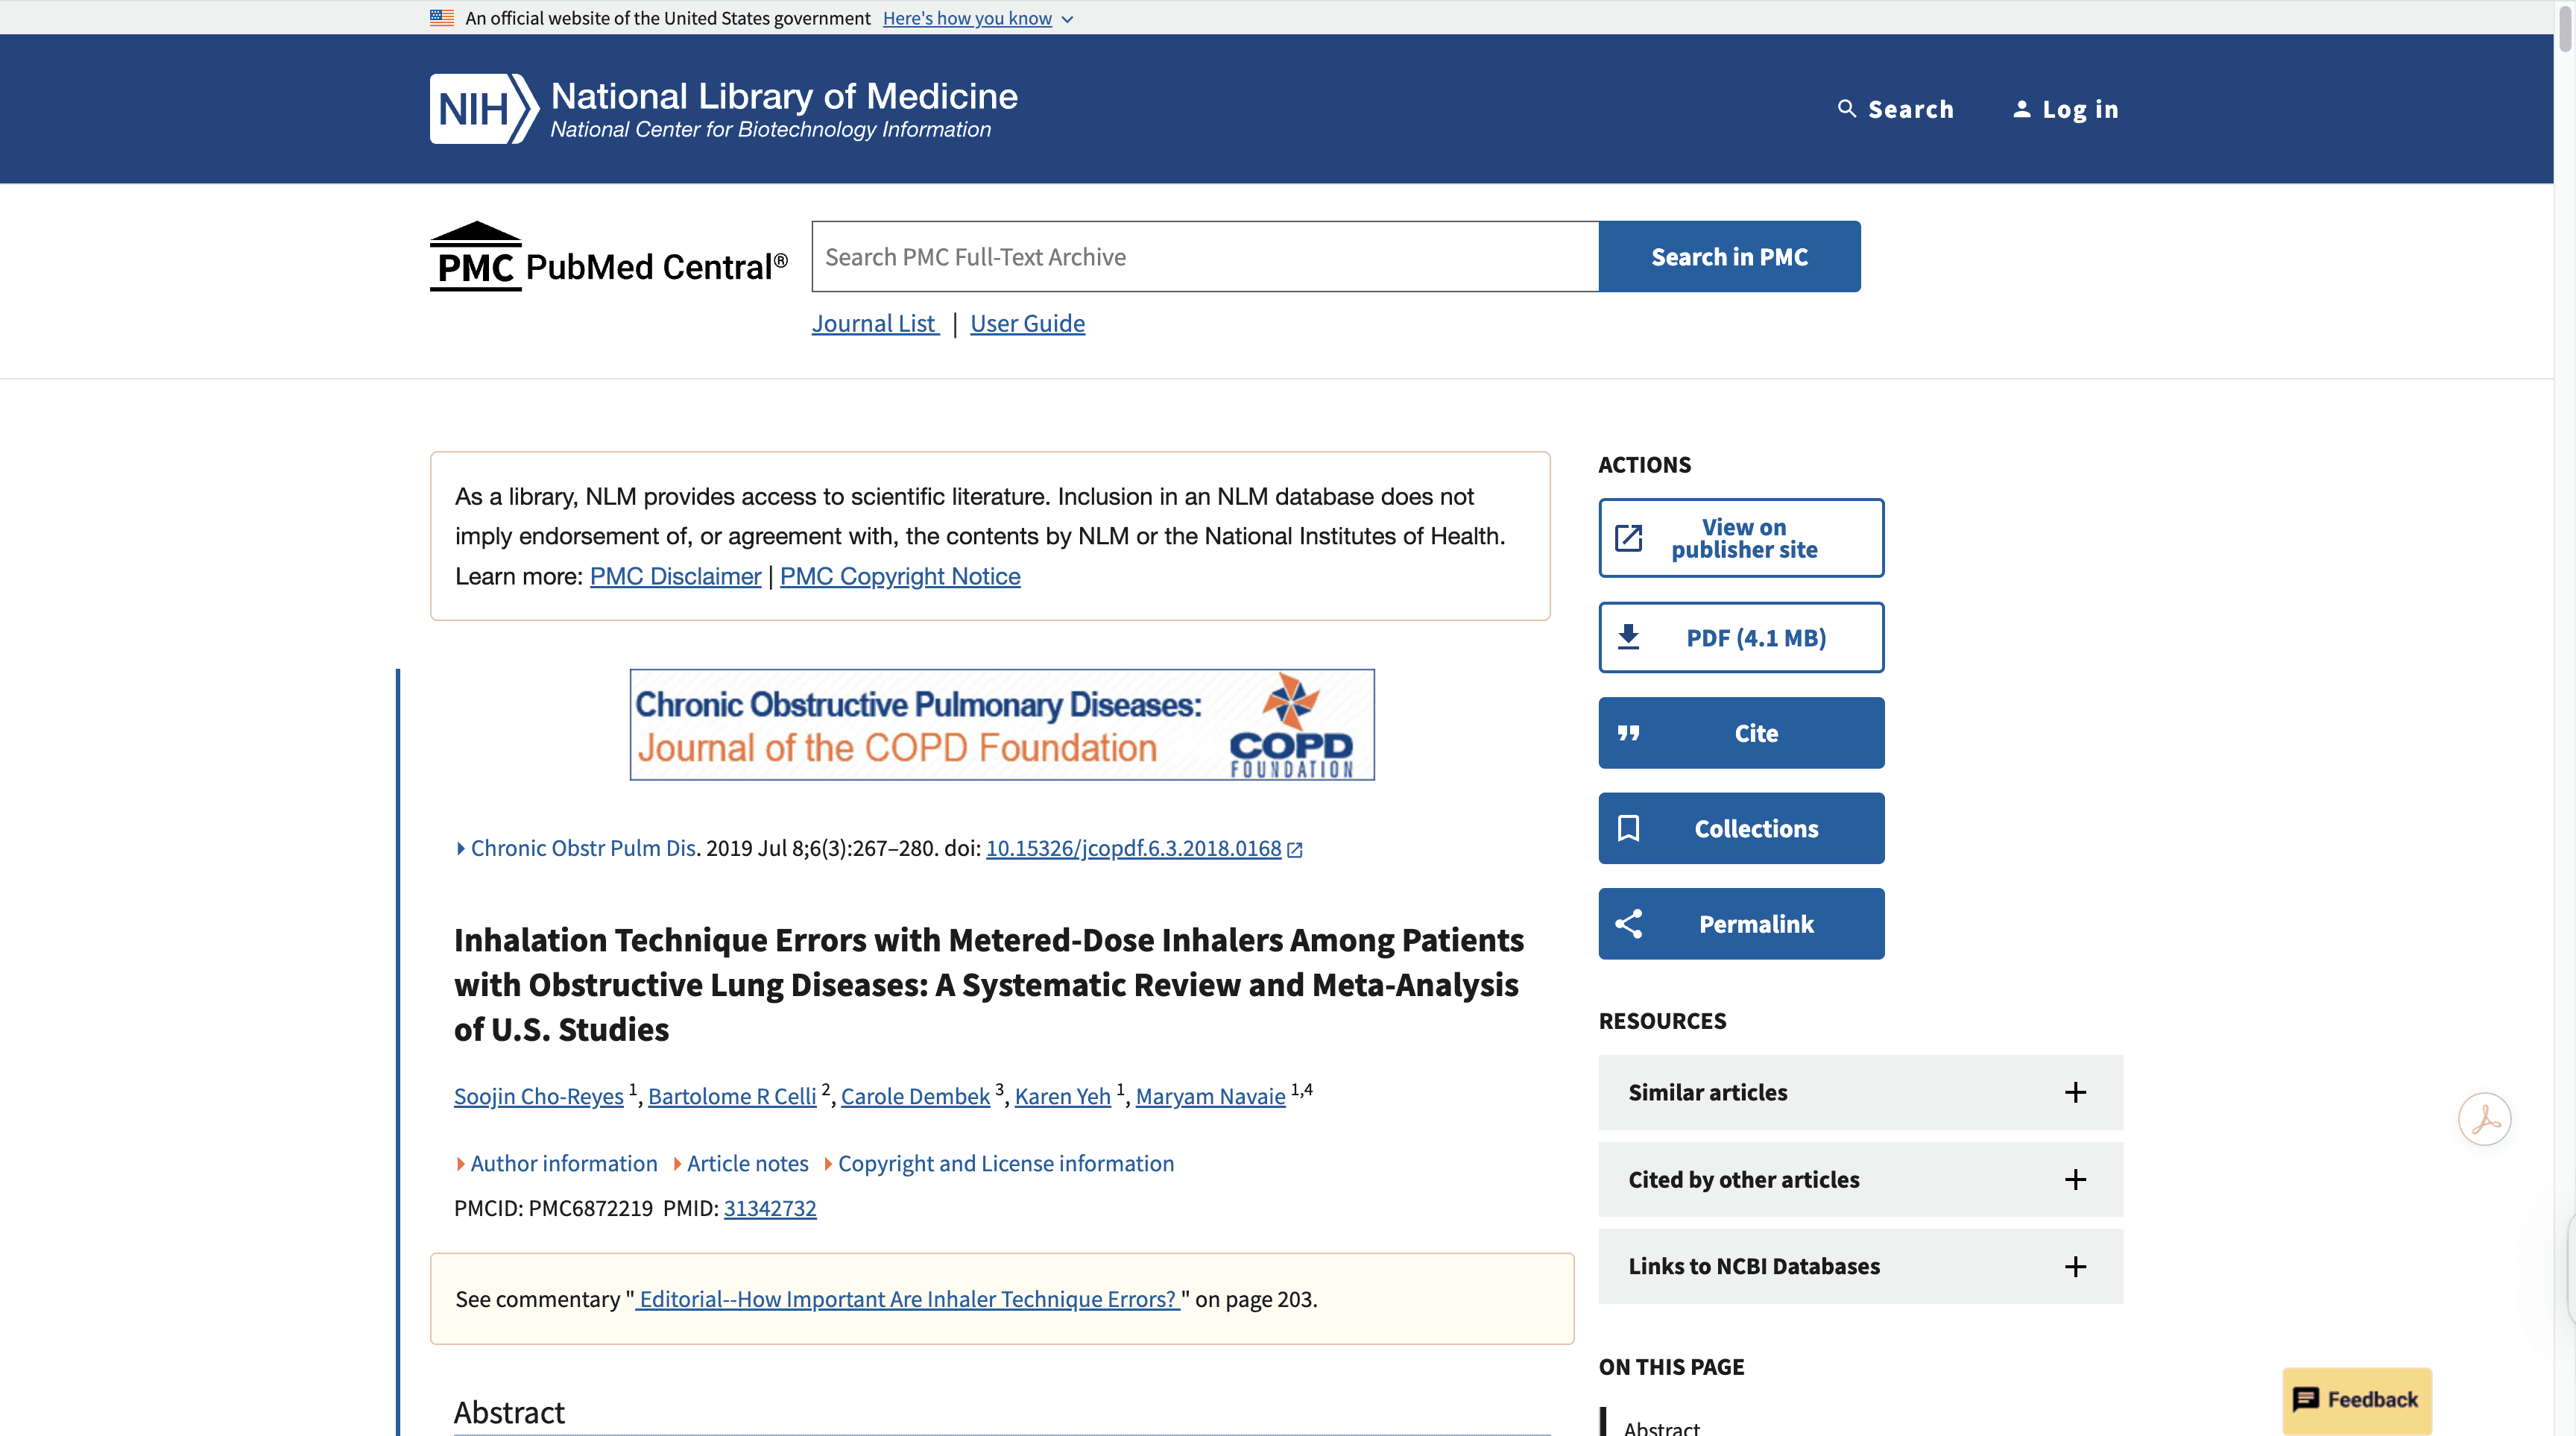Click the Search PMC Full-Text Archive field

(x=1204, y=257)
